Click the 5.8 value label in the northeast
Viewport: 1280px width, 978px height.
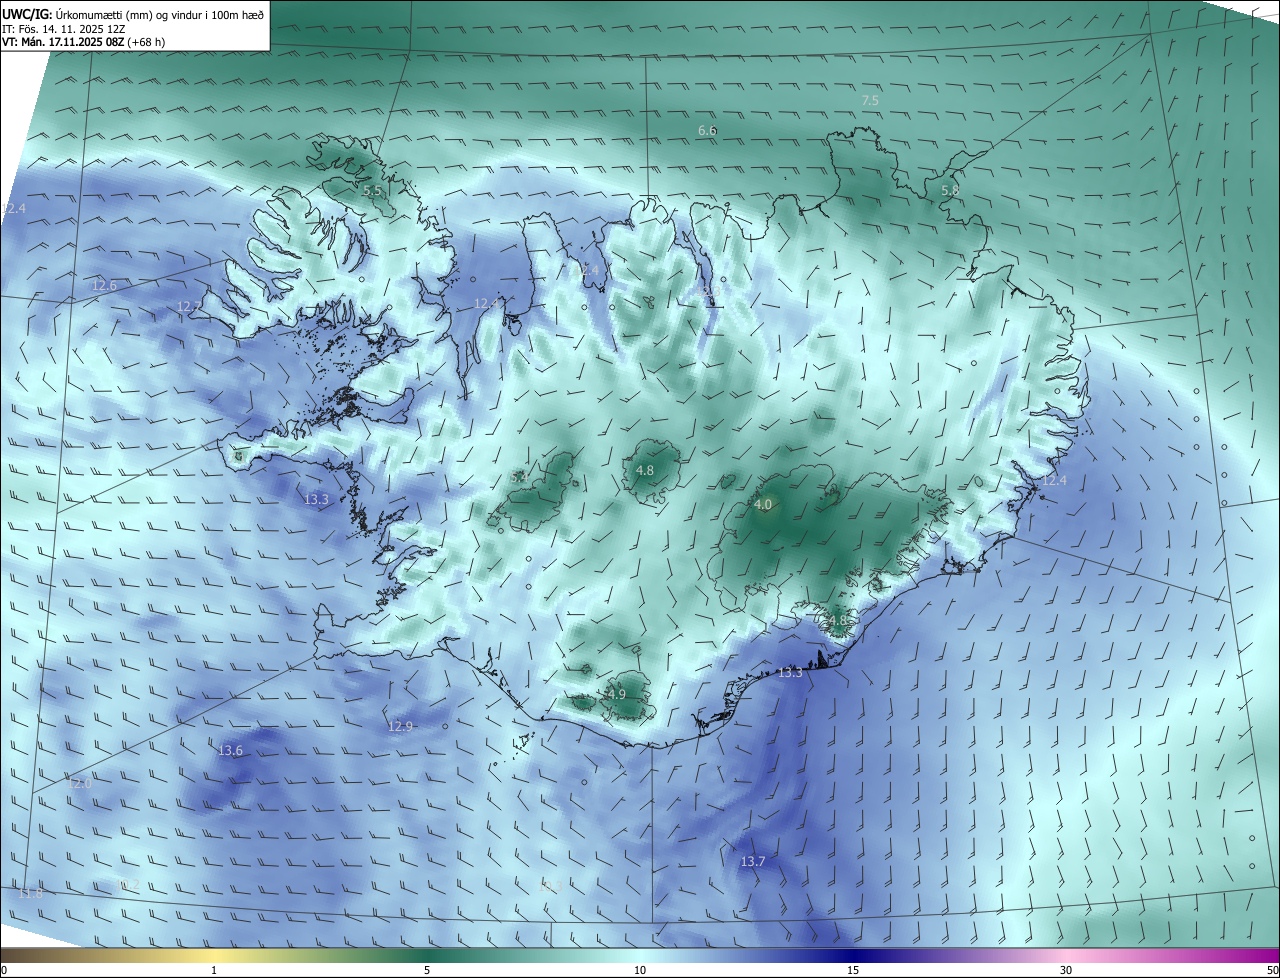950,190
